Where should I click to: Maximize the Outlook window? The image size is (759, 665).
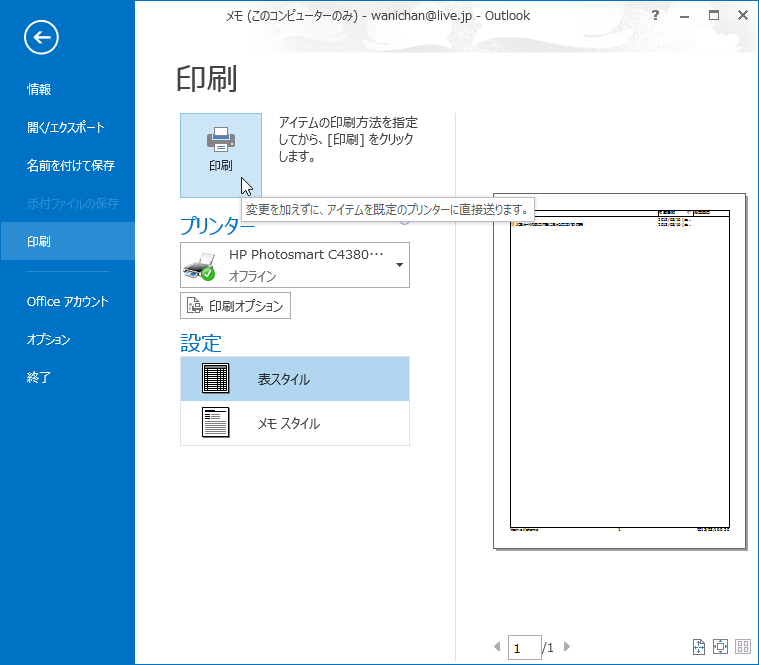coord(713,15)
